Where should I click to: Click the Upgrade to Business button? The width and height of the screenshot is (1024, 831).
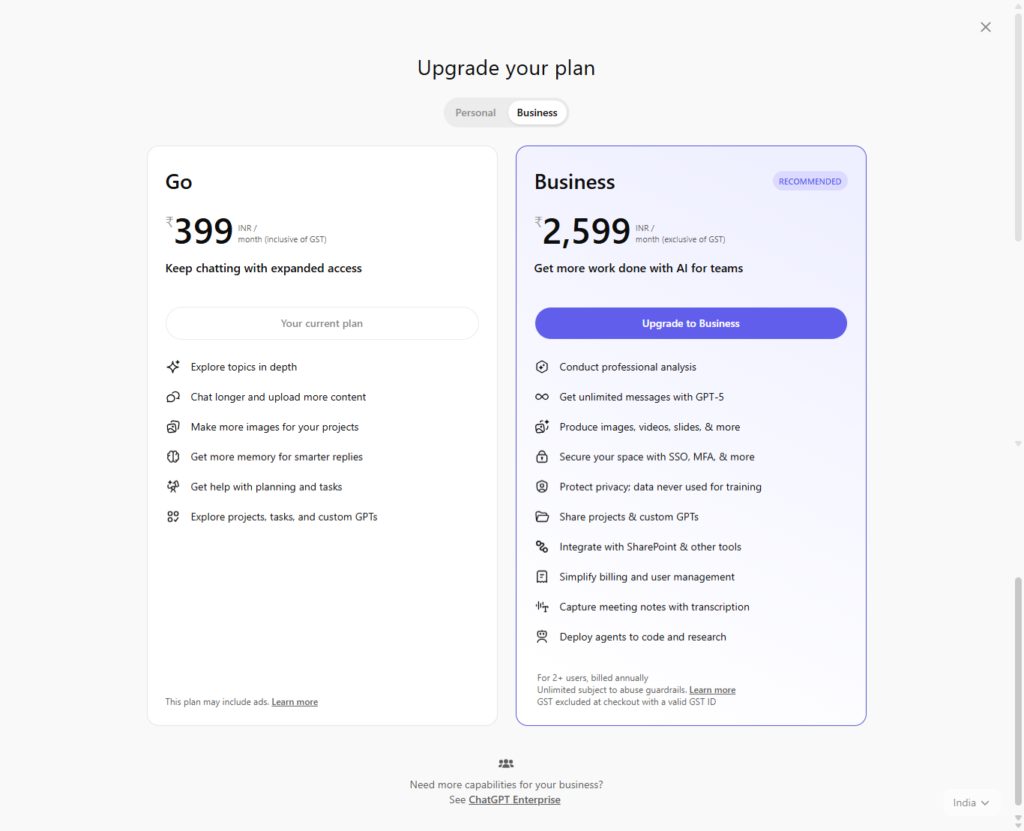(x=691, y=324)
